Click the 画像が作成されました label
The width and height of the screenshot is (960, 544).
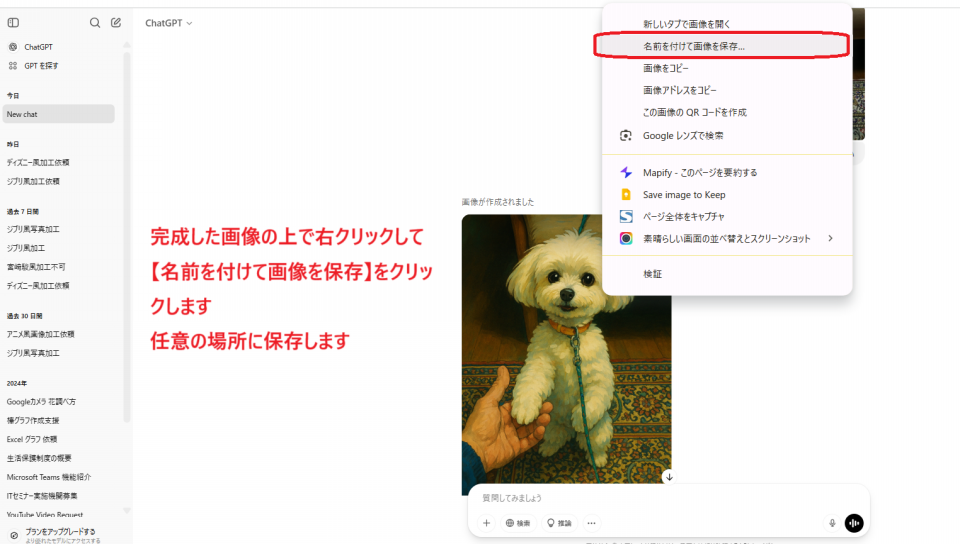tap(498, 202)
